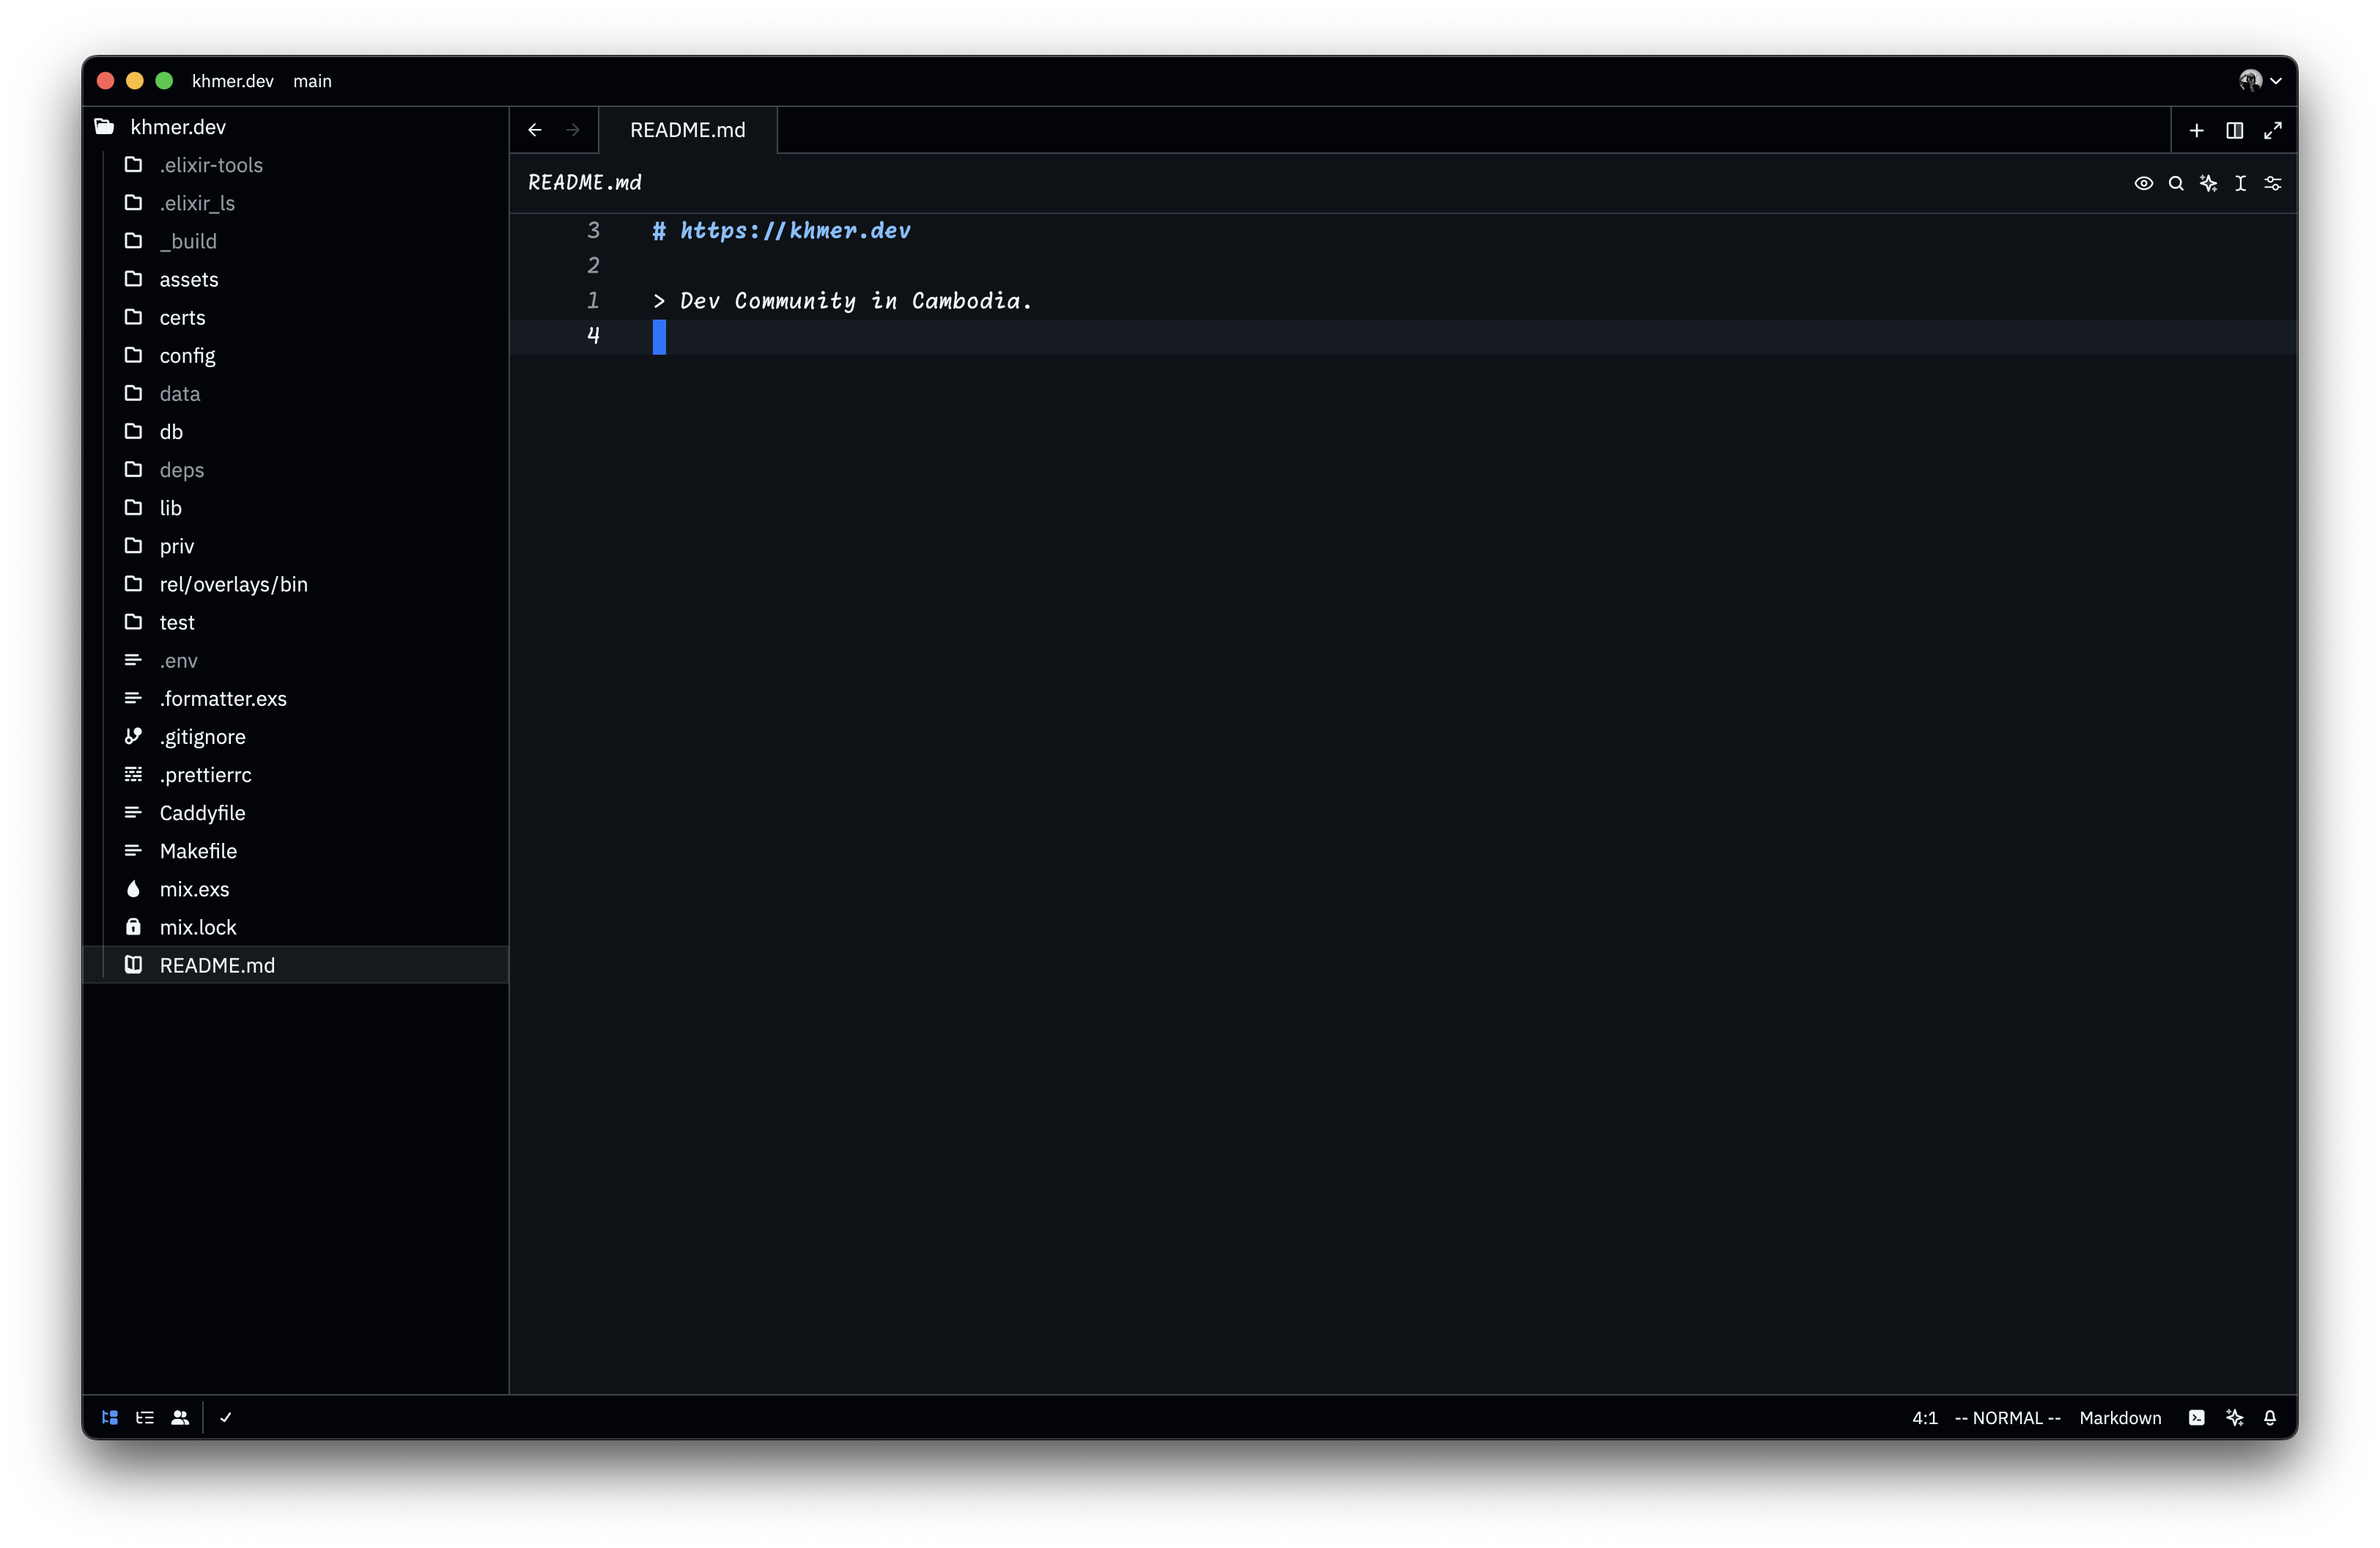The image size is (2380, 1548).
Task: Open the .gitignore file
Action: [x=296, y=736]
